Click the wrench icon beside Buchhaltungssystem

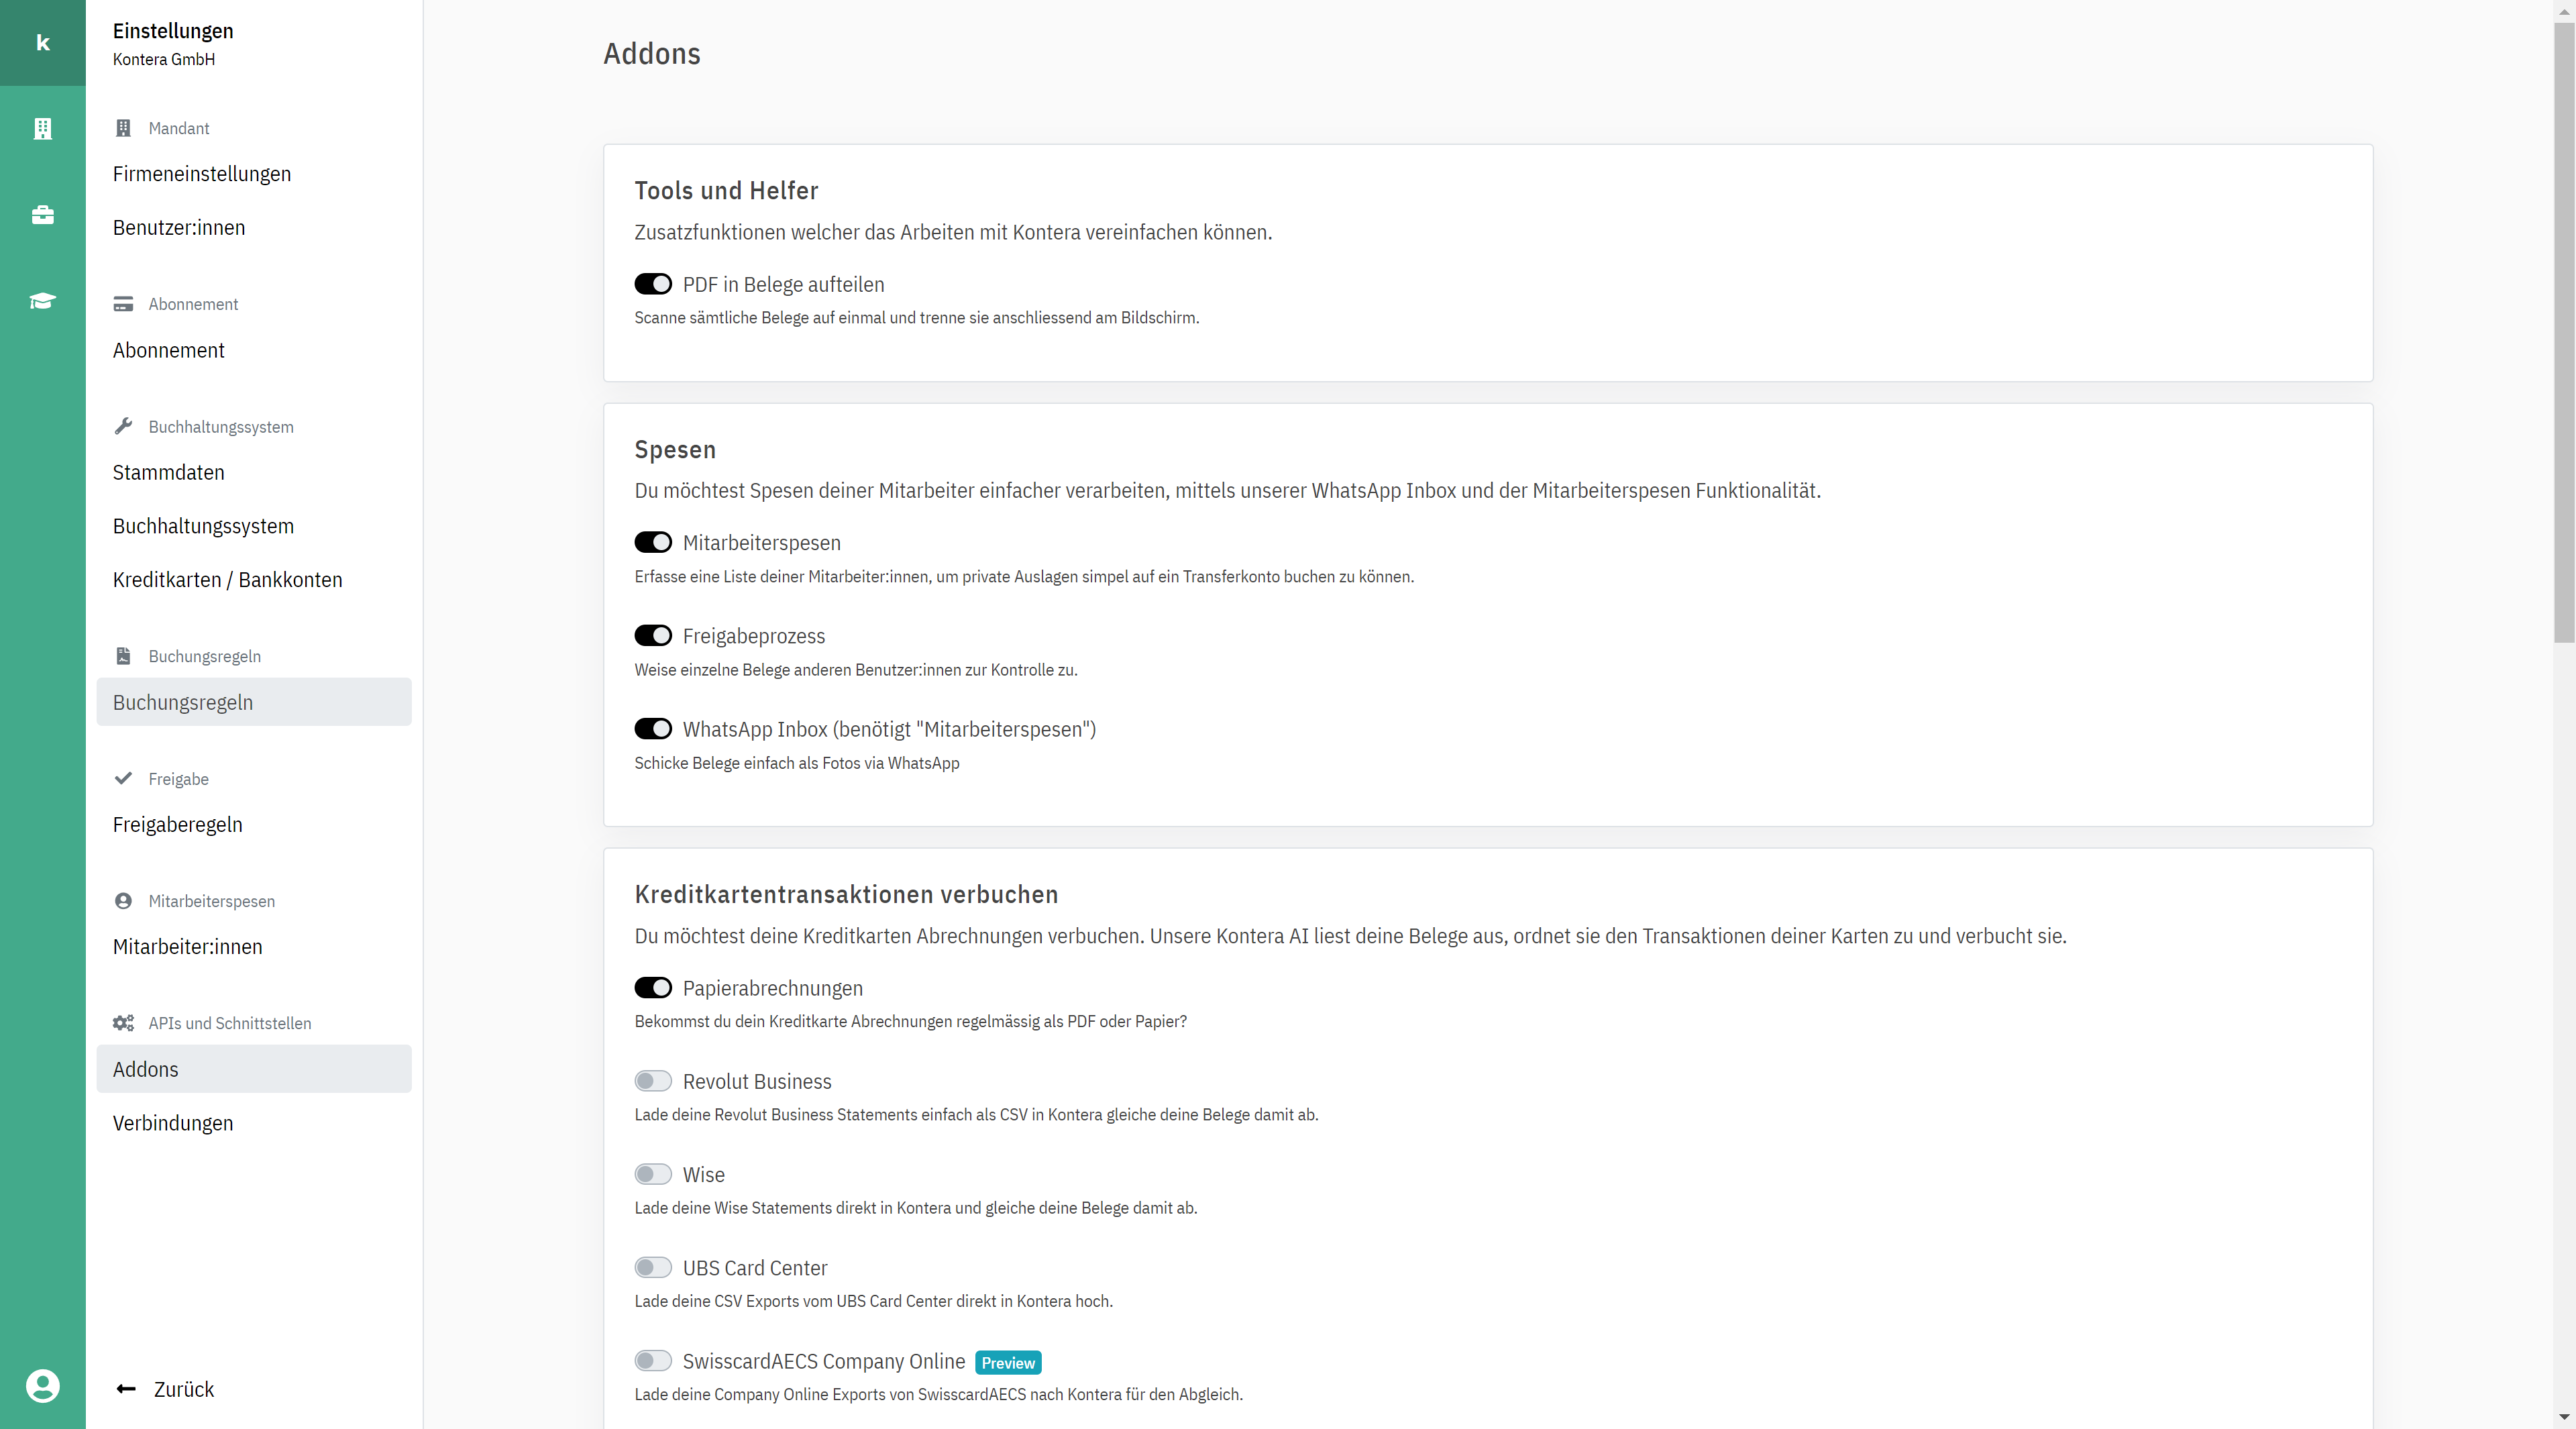point(123,426)
